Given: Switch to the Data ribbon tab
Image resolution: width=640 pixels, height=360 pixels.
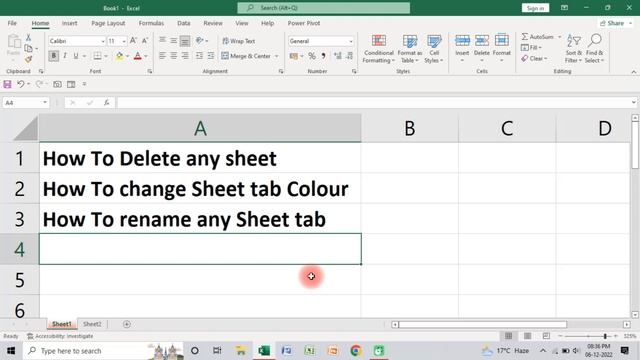Looking at the screenshot, I should [184, 23].
